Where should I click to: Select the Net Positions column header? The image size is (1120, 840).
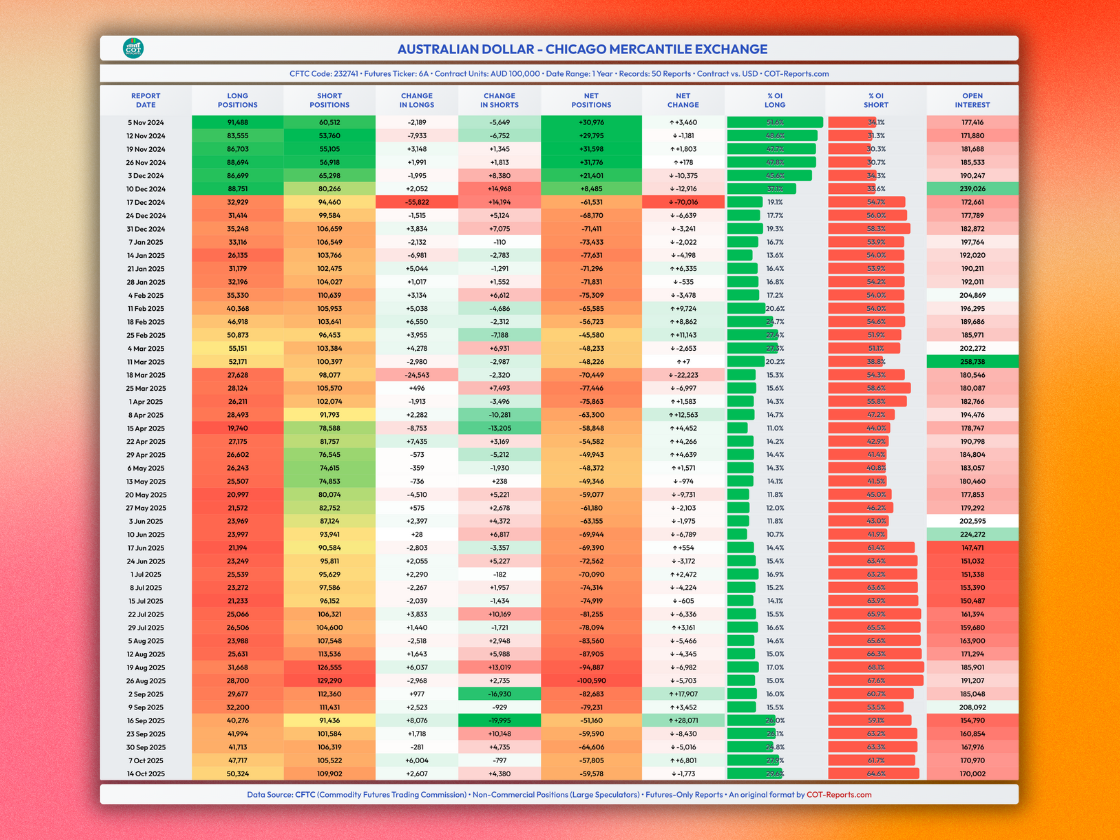[591, 100]
